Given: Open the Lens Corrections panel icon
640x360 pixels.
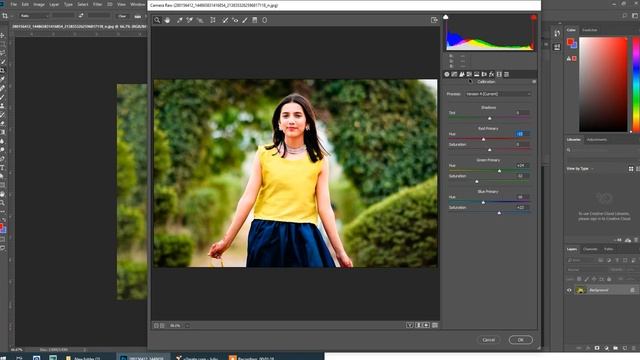Looking at the screenshot, I should click(x=484, y=74).
